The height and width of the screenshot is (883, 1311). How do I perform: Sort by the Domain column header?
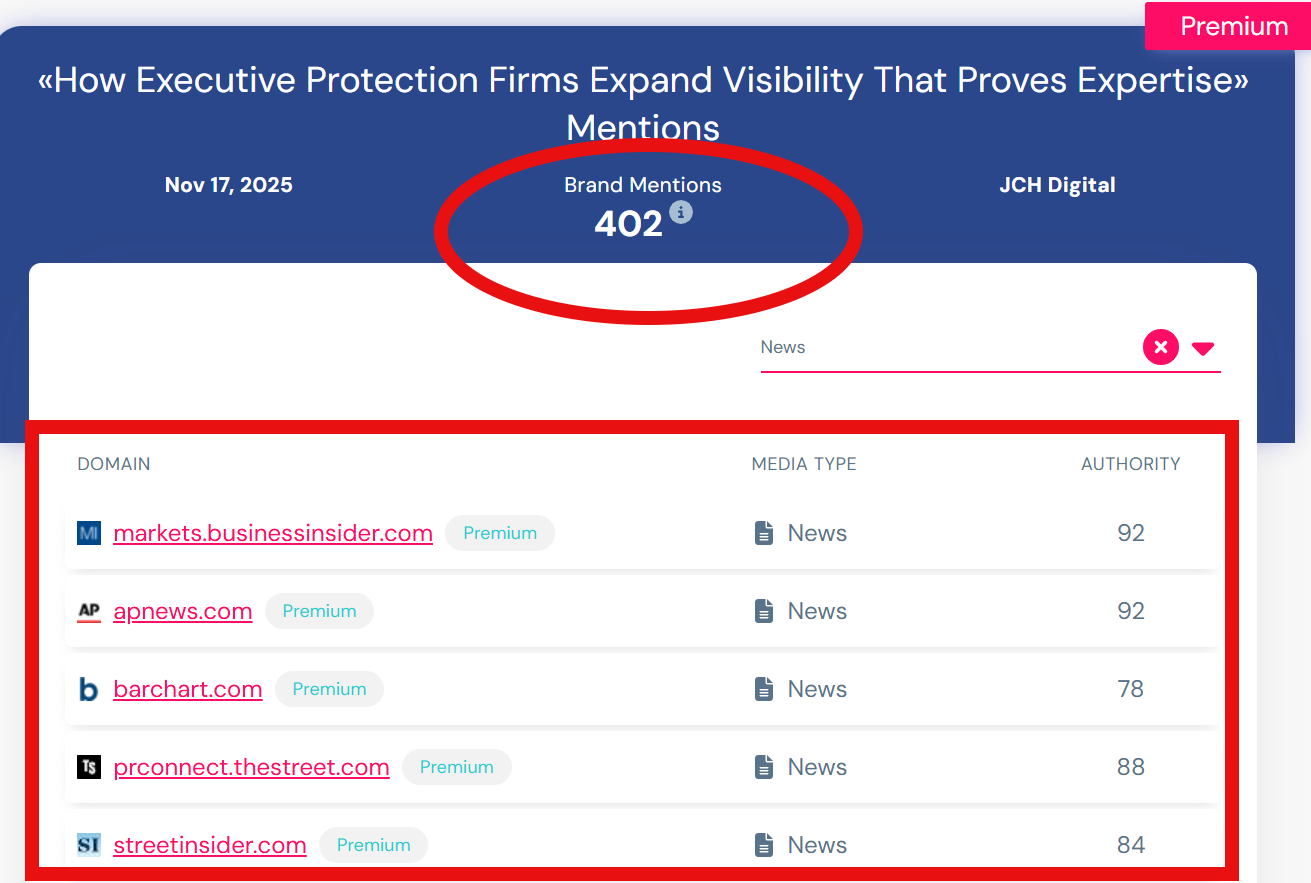click(114, 464)
